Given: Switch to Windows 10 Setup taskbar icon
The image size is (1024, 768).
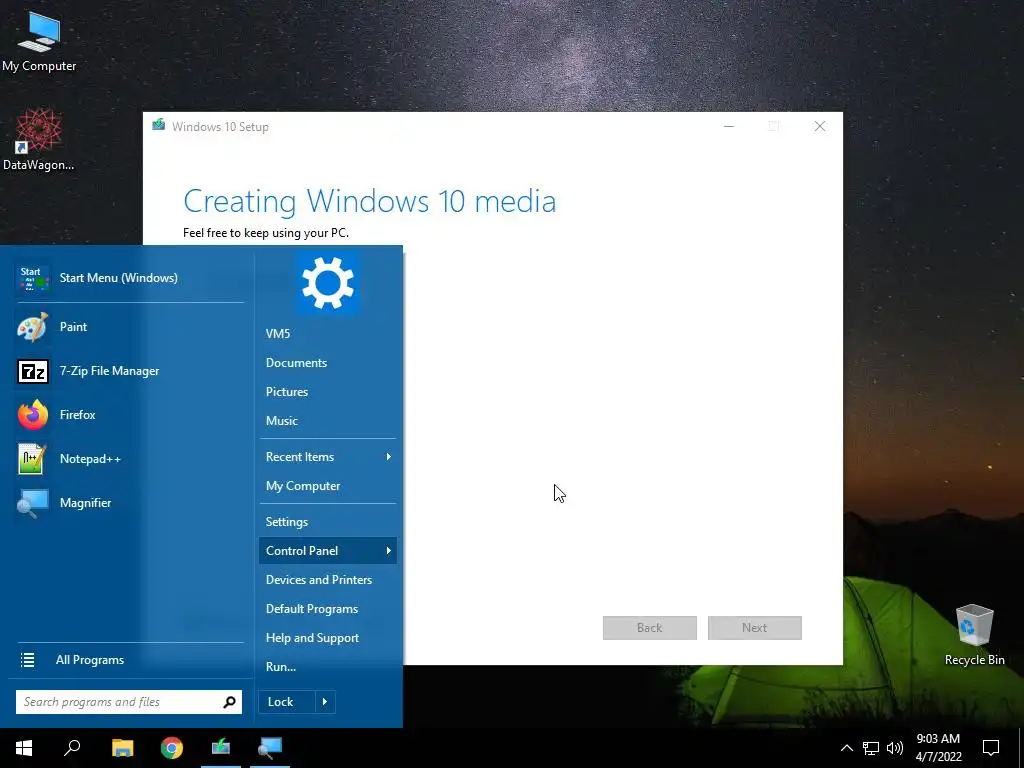Looking at the screenshot, I should point(221,748).
